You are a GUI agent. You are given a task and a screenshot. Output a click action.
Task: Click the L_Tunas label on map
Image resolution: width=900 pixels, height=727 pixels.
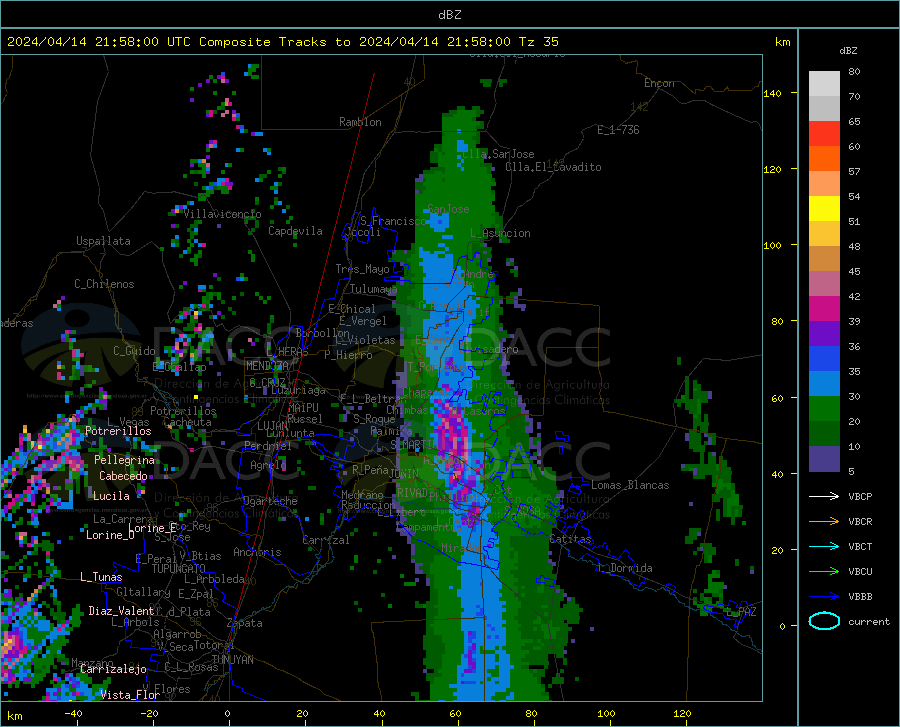coord(101,577)
